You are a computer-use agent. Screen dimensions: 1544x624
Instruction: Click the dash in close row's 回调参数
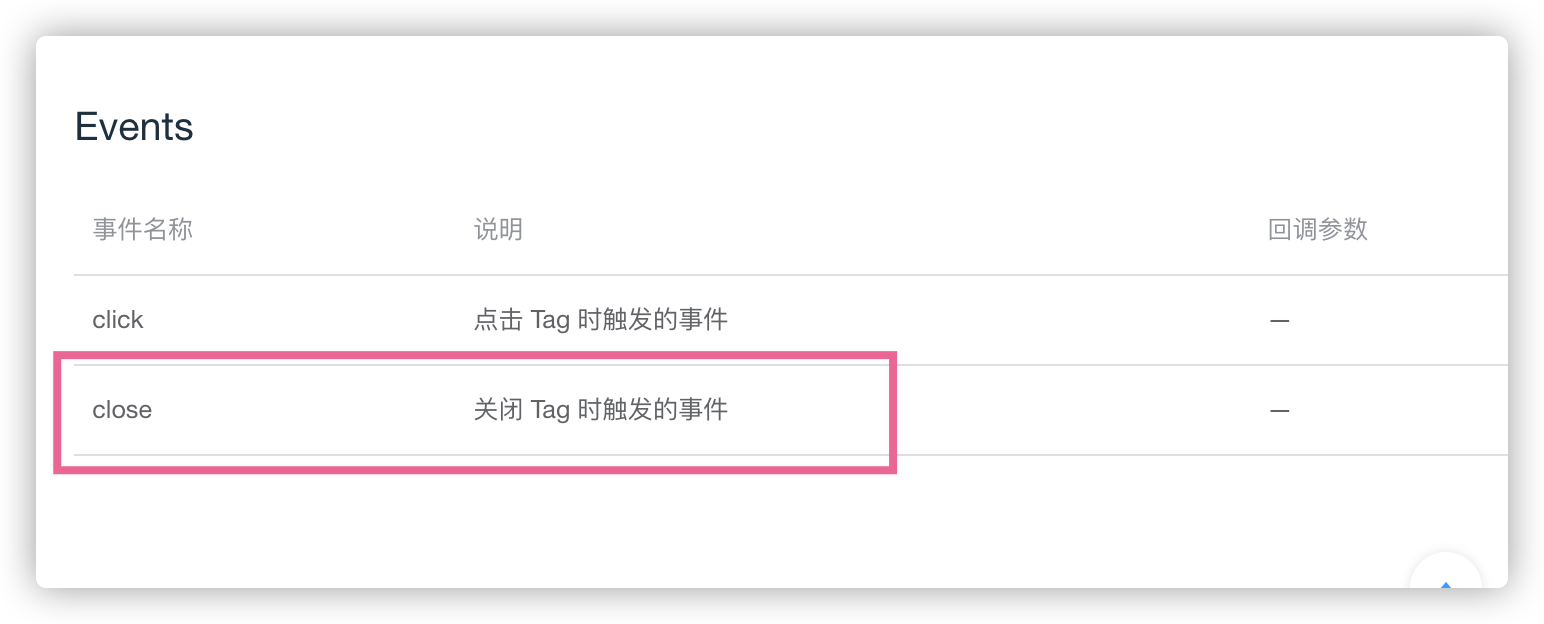point(1279,411)
